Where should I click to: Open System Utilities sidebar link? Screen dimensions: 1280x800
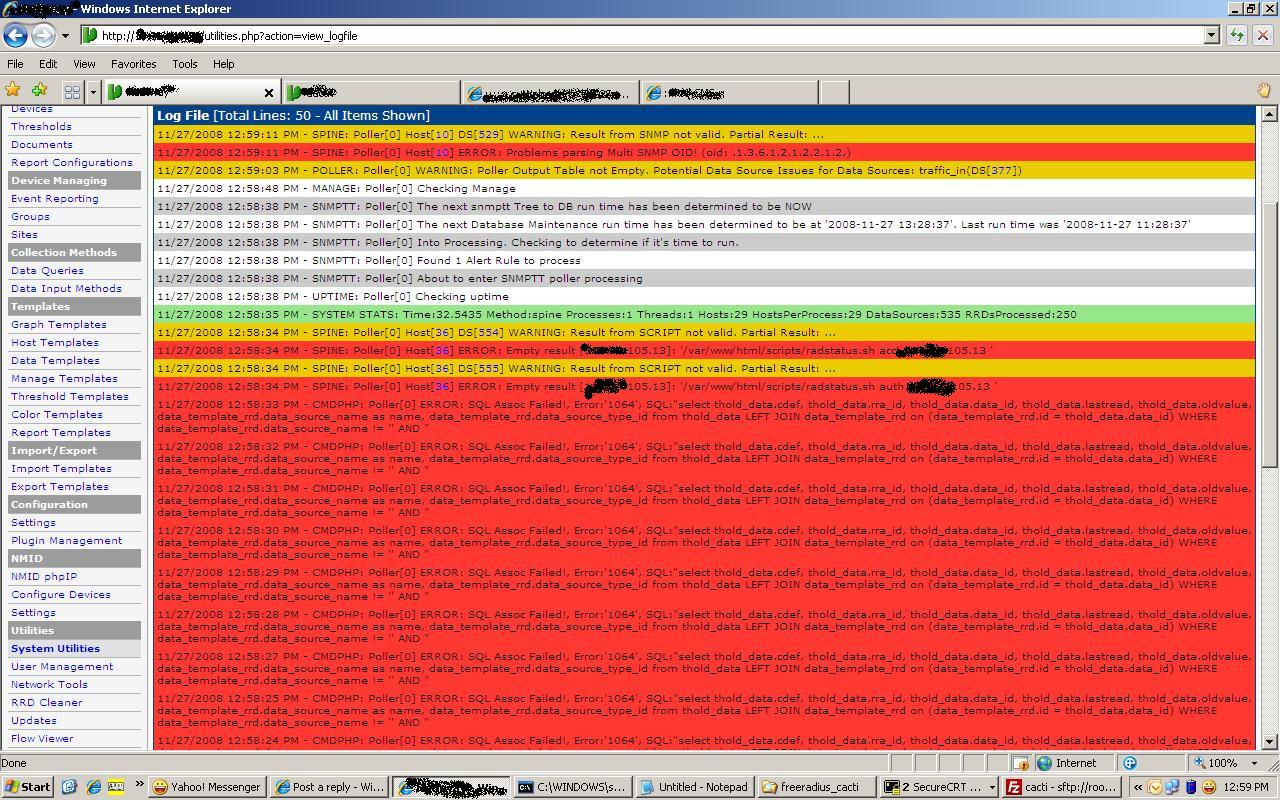pos(55,649)
